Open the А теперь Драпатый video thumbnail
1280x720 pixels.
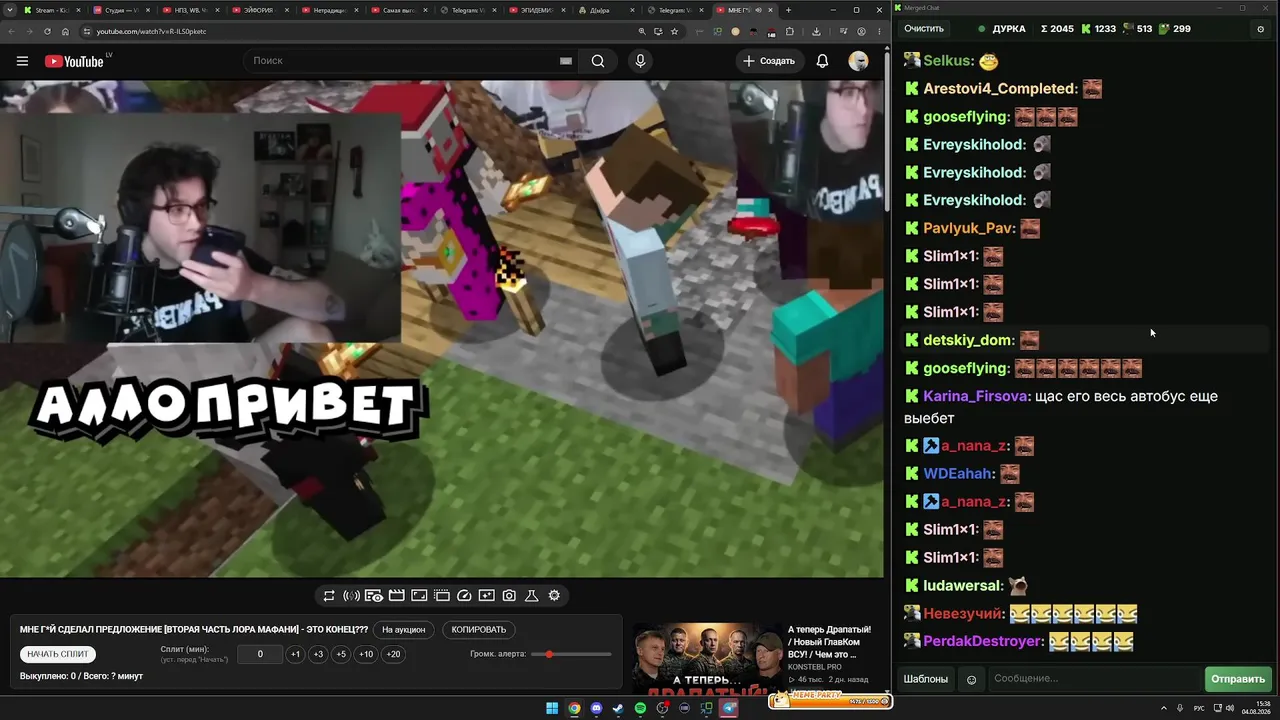707,658
